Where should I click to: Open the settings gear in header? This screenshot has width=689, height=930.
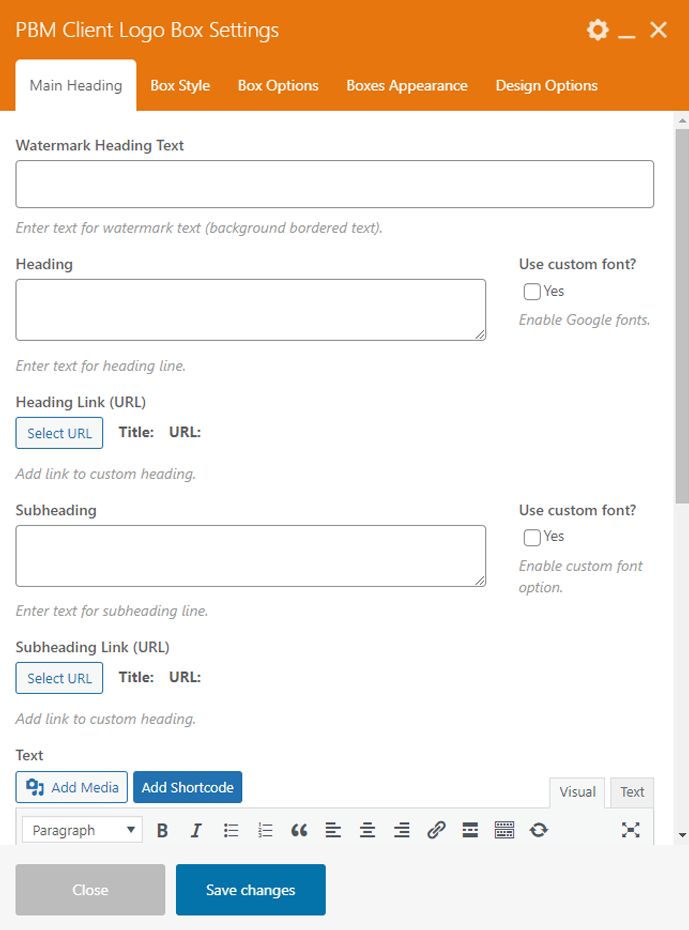pyautogui.click(x=597, y=30)
